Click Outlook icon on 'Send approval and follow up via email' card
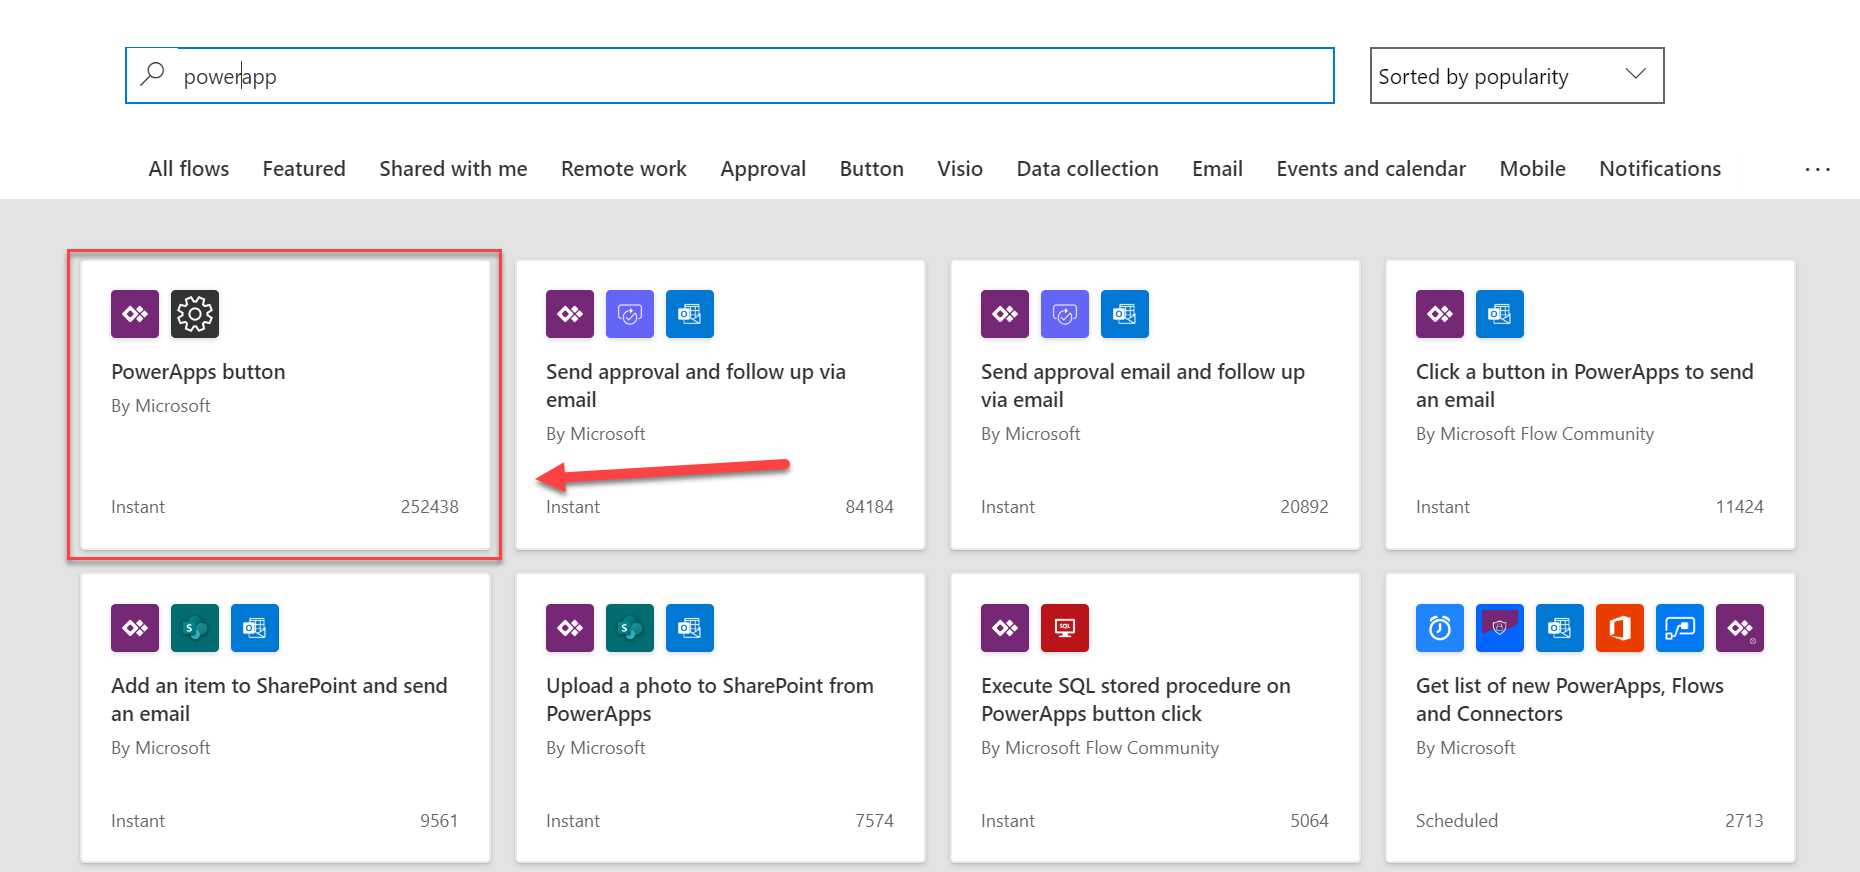Viewport: 1860px width, 872px height. click(x=690, y=314)
